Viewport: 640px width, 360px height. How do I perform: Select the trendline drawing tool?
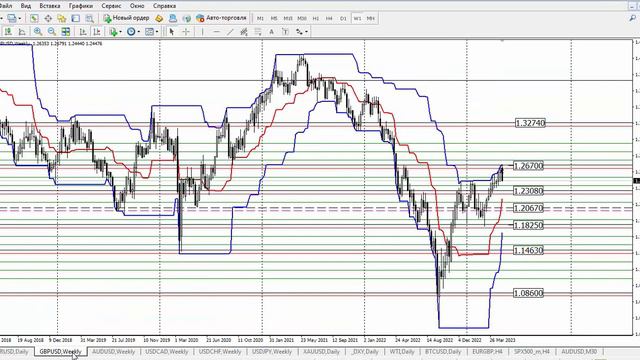[230, 32]
